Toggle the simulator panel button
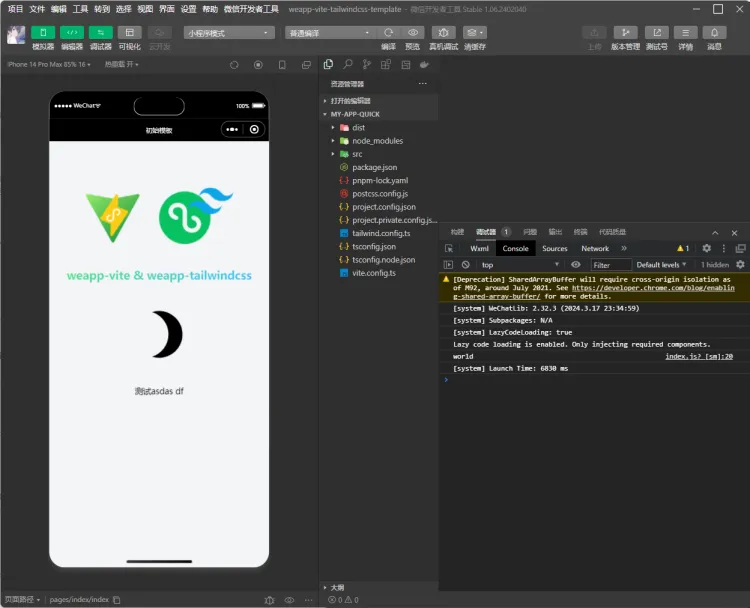Viewport: 750px width, 608px height. point(43,33)
